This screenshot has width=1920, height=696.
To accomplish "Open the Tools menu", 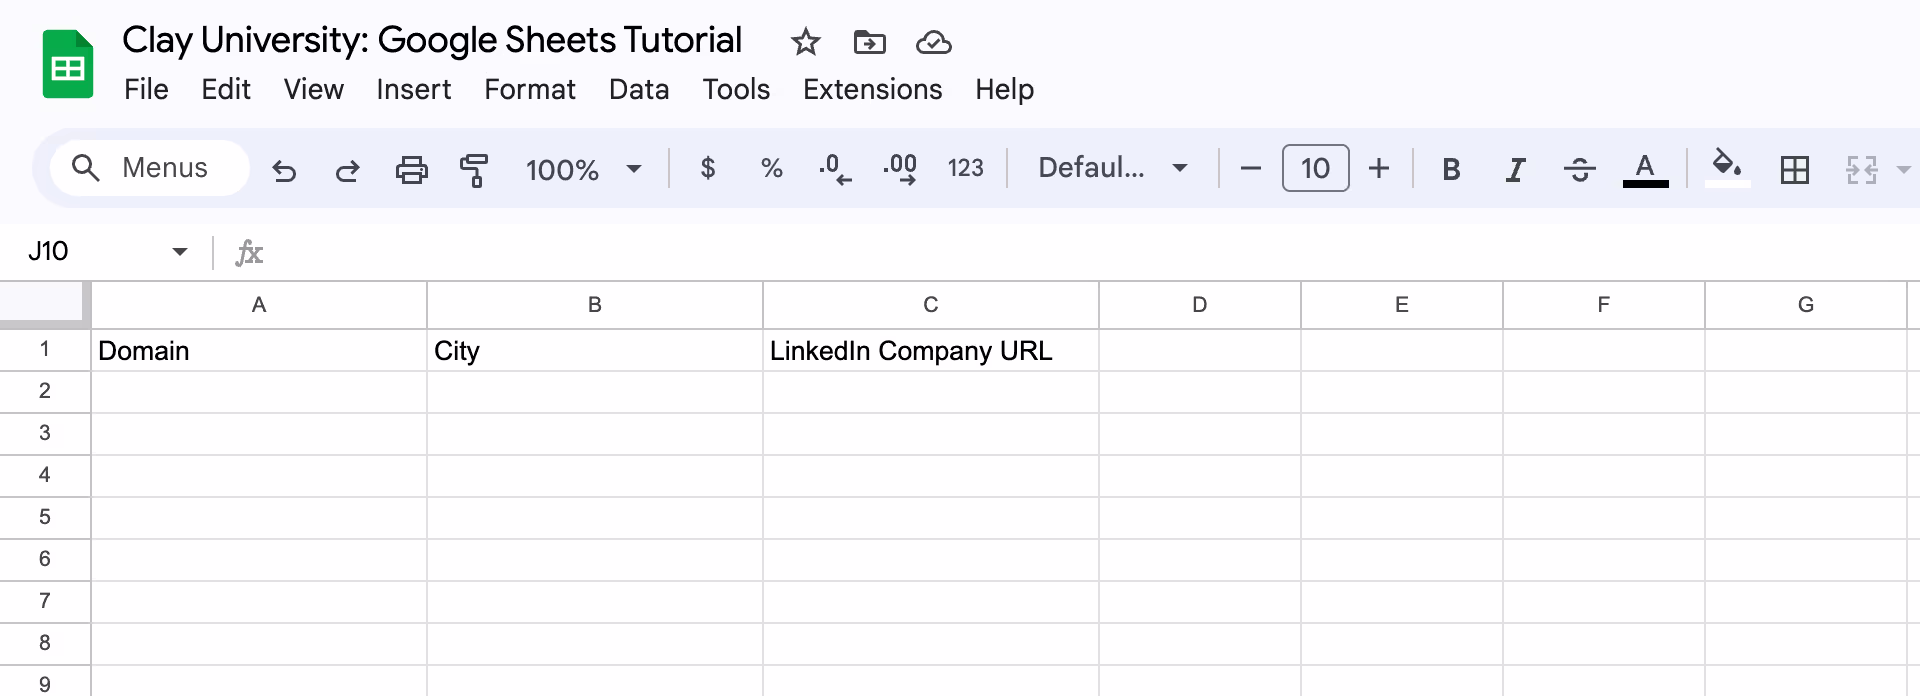I will [736, 89].
